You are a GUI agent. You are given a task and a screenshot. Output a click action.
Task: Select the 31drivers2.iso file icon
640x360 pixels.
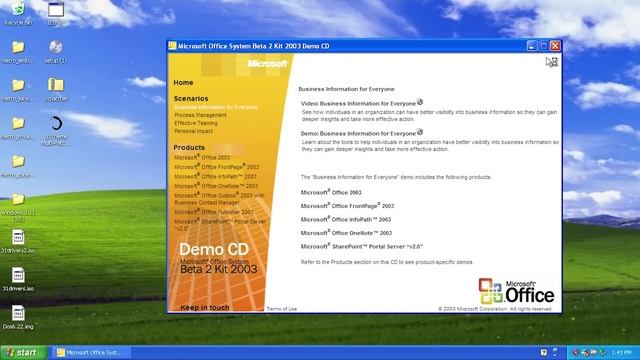pyautogui.click(x=18, y=242)
